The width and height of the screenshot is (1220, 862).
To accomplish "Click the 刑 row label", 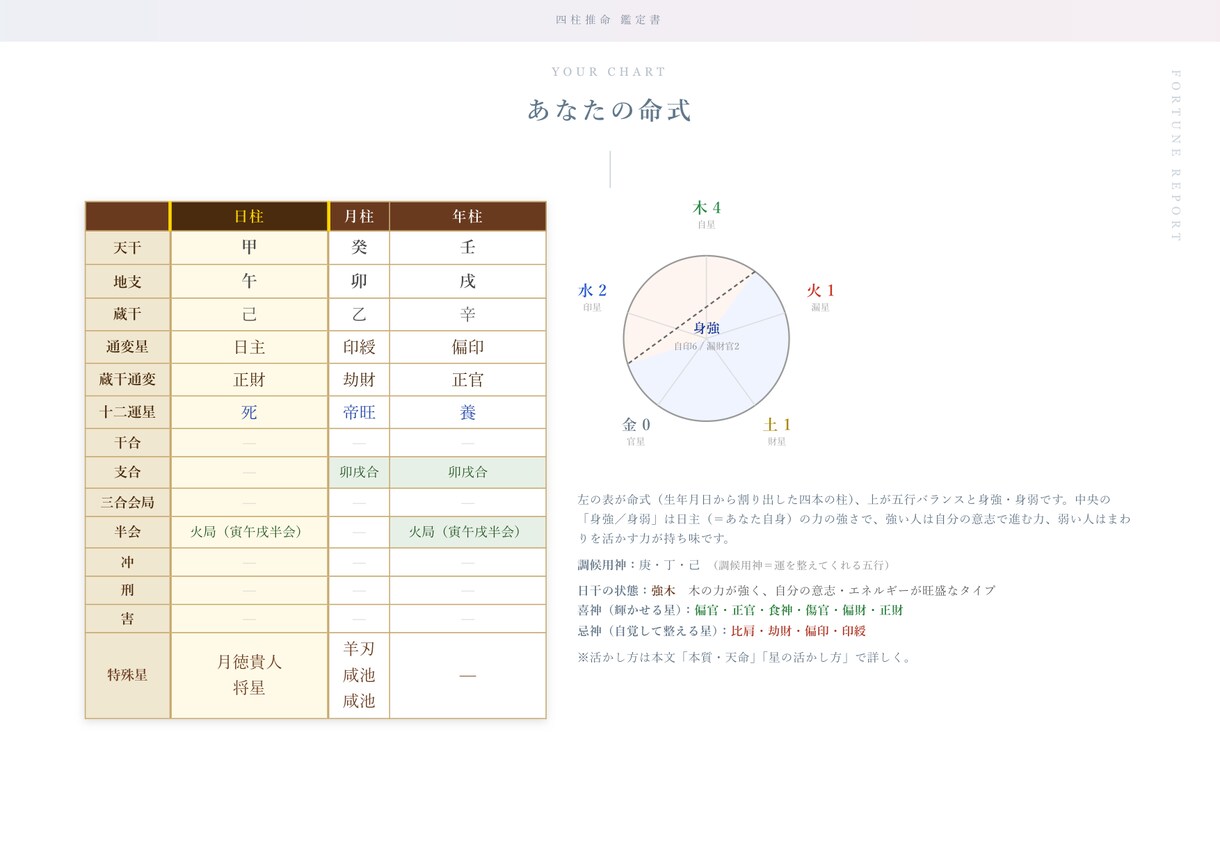I will point(128,590).
